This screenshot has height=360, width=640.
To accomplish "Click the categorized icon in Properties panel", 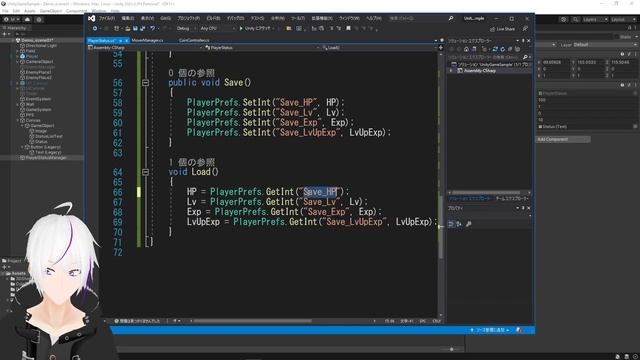I will pyautogui.click(x=451, y=224).
